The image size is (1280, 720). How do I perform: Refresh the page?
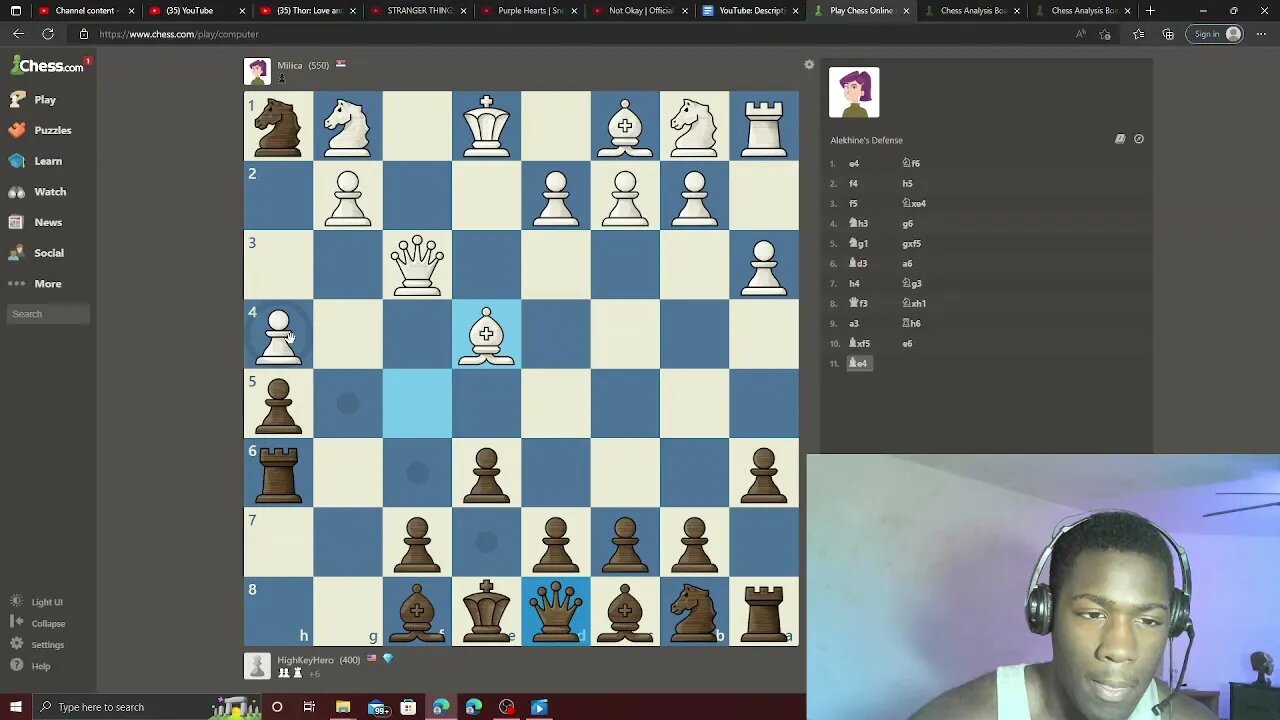pyautogui.click(x=47, y=34)
